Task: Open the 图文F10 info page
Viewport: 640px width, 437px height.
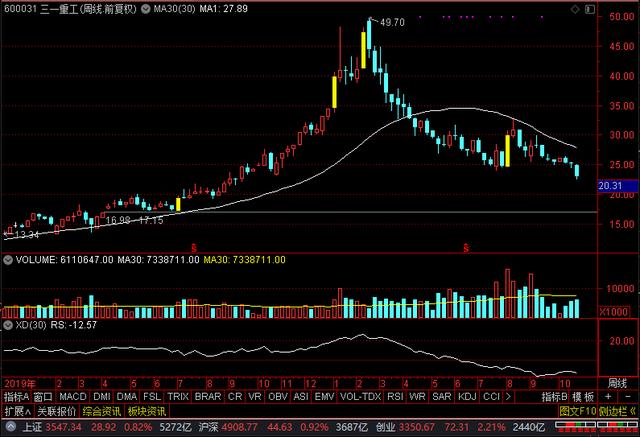Action: (x=577, y=411)
